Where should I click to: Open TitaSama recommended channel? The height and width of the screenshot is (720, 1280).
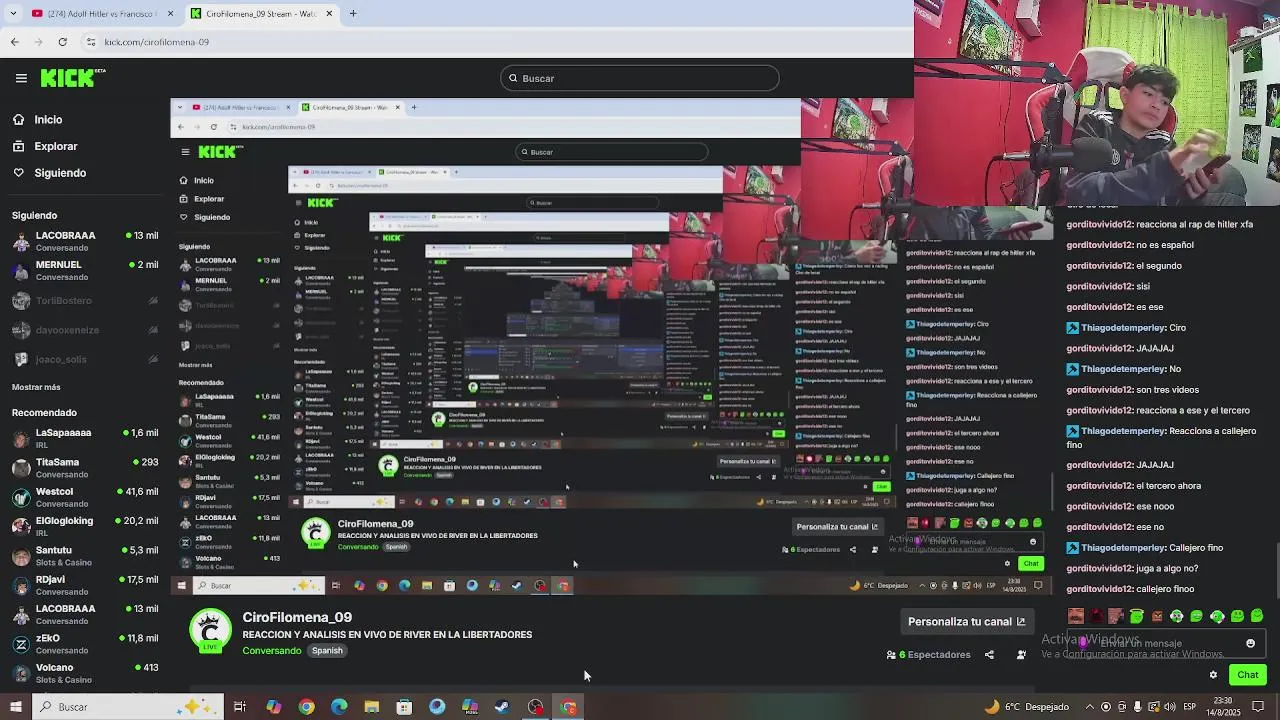(85, 467)
